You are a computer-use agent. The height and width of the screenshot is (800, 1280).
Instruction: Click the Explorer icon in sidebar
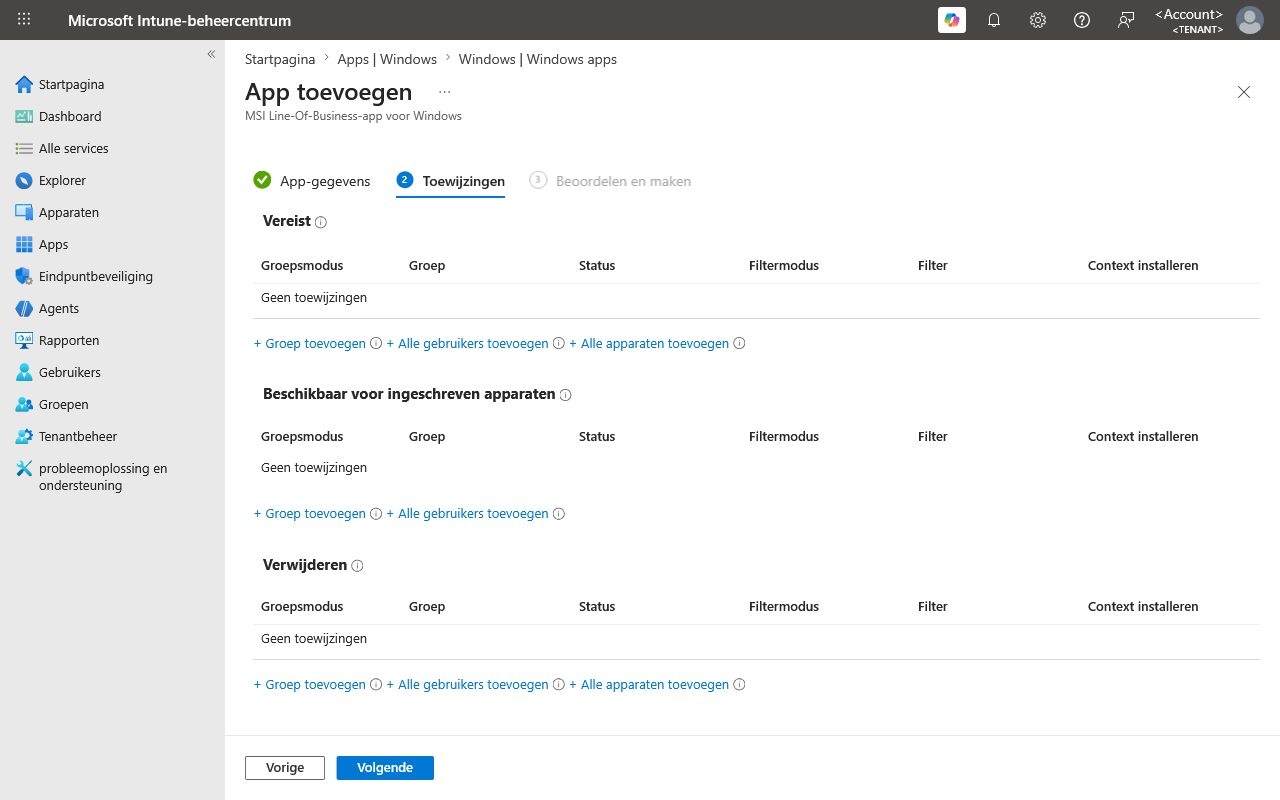click(24, 181)
